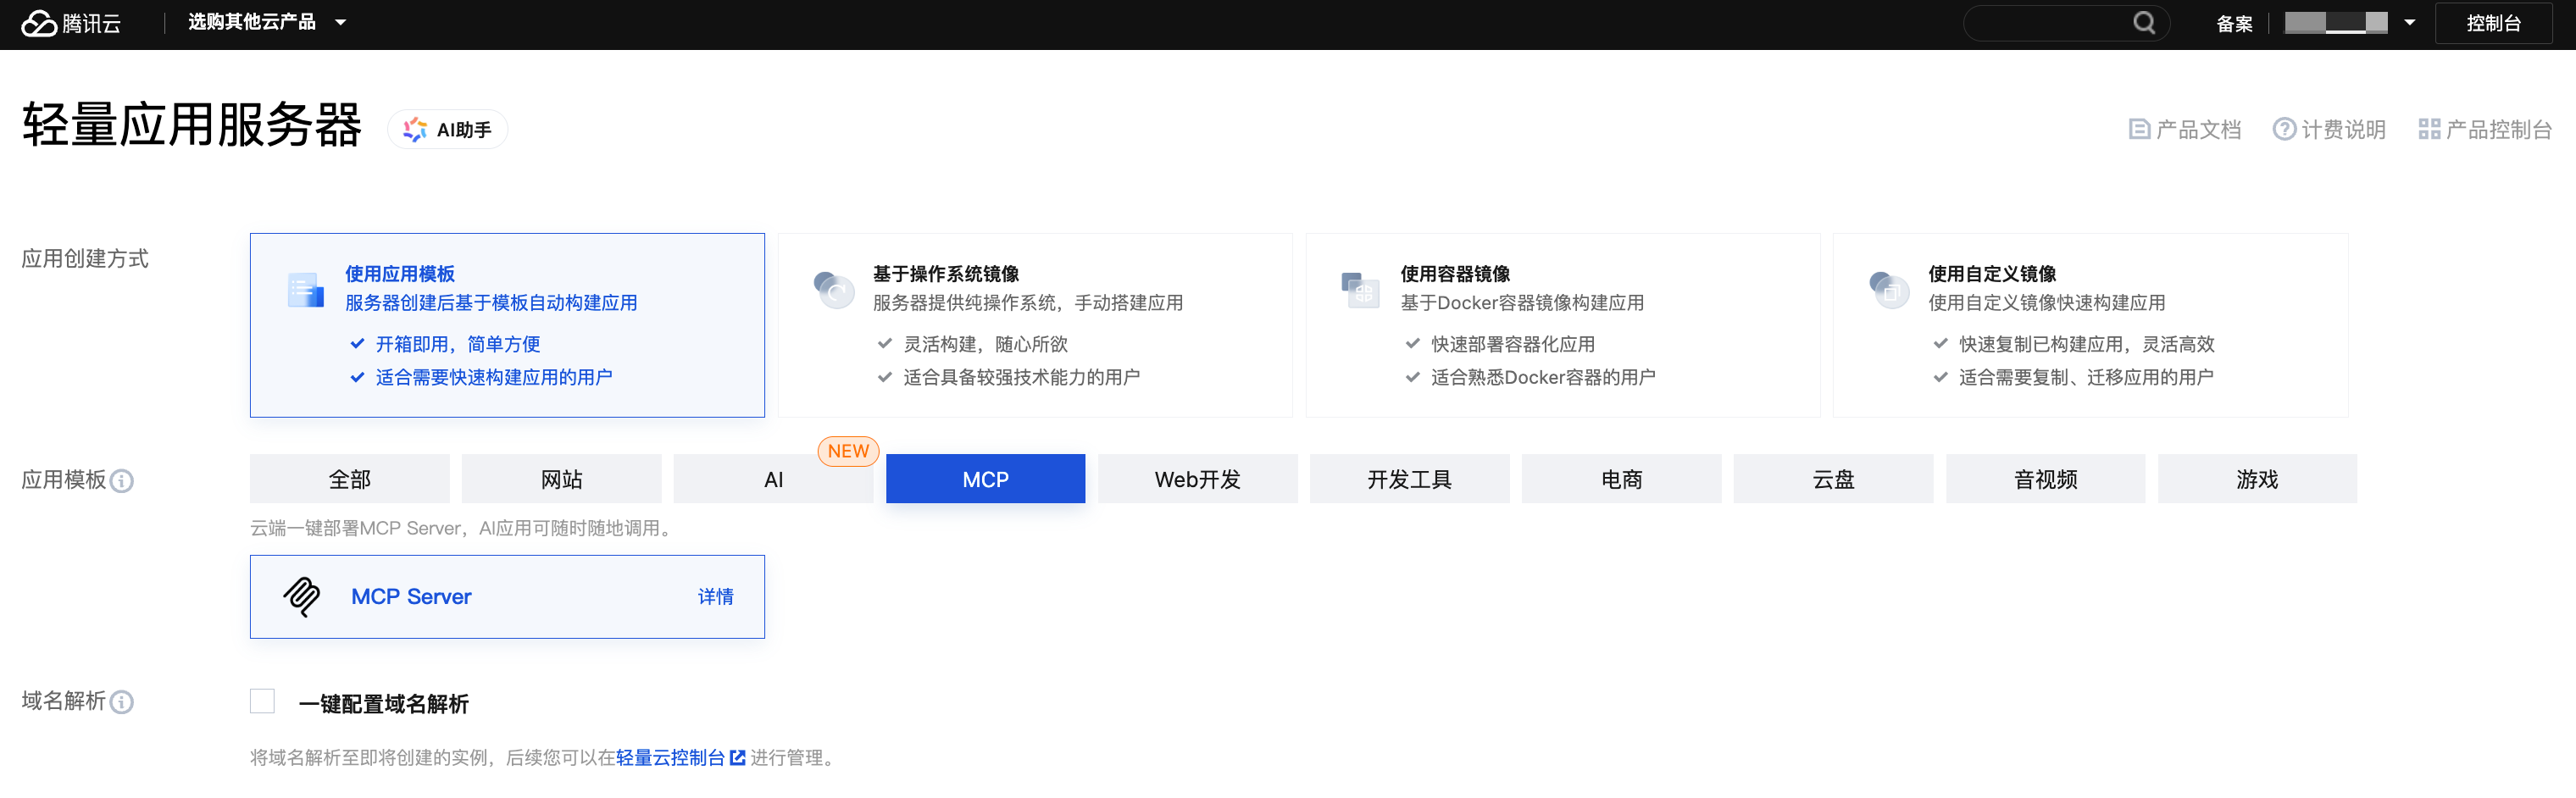Click the Tencent Cloud logo
The height and width of the screenshot is (798, 2576).
(70, 23)
